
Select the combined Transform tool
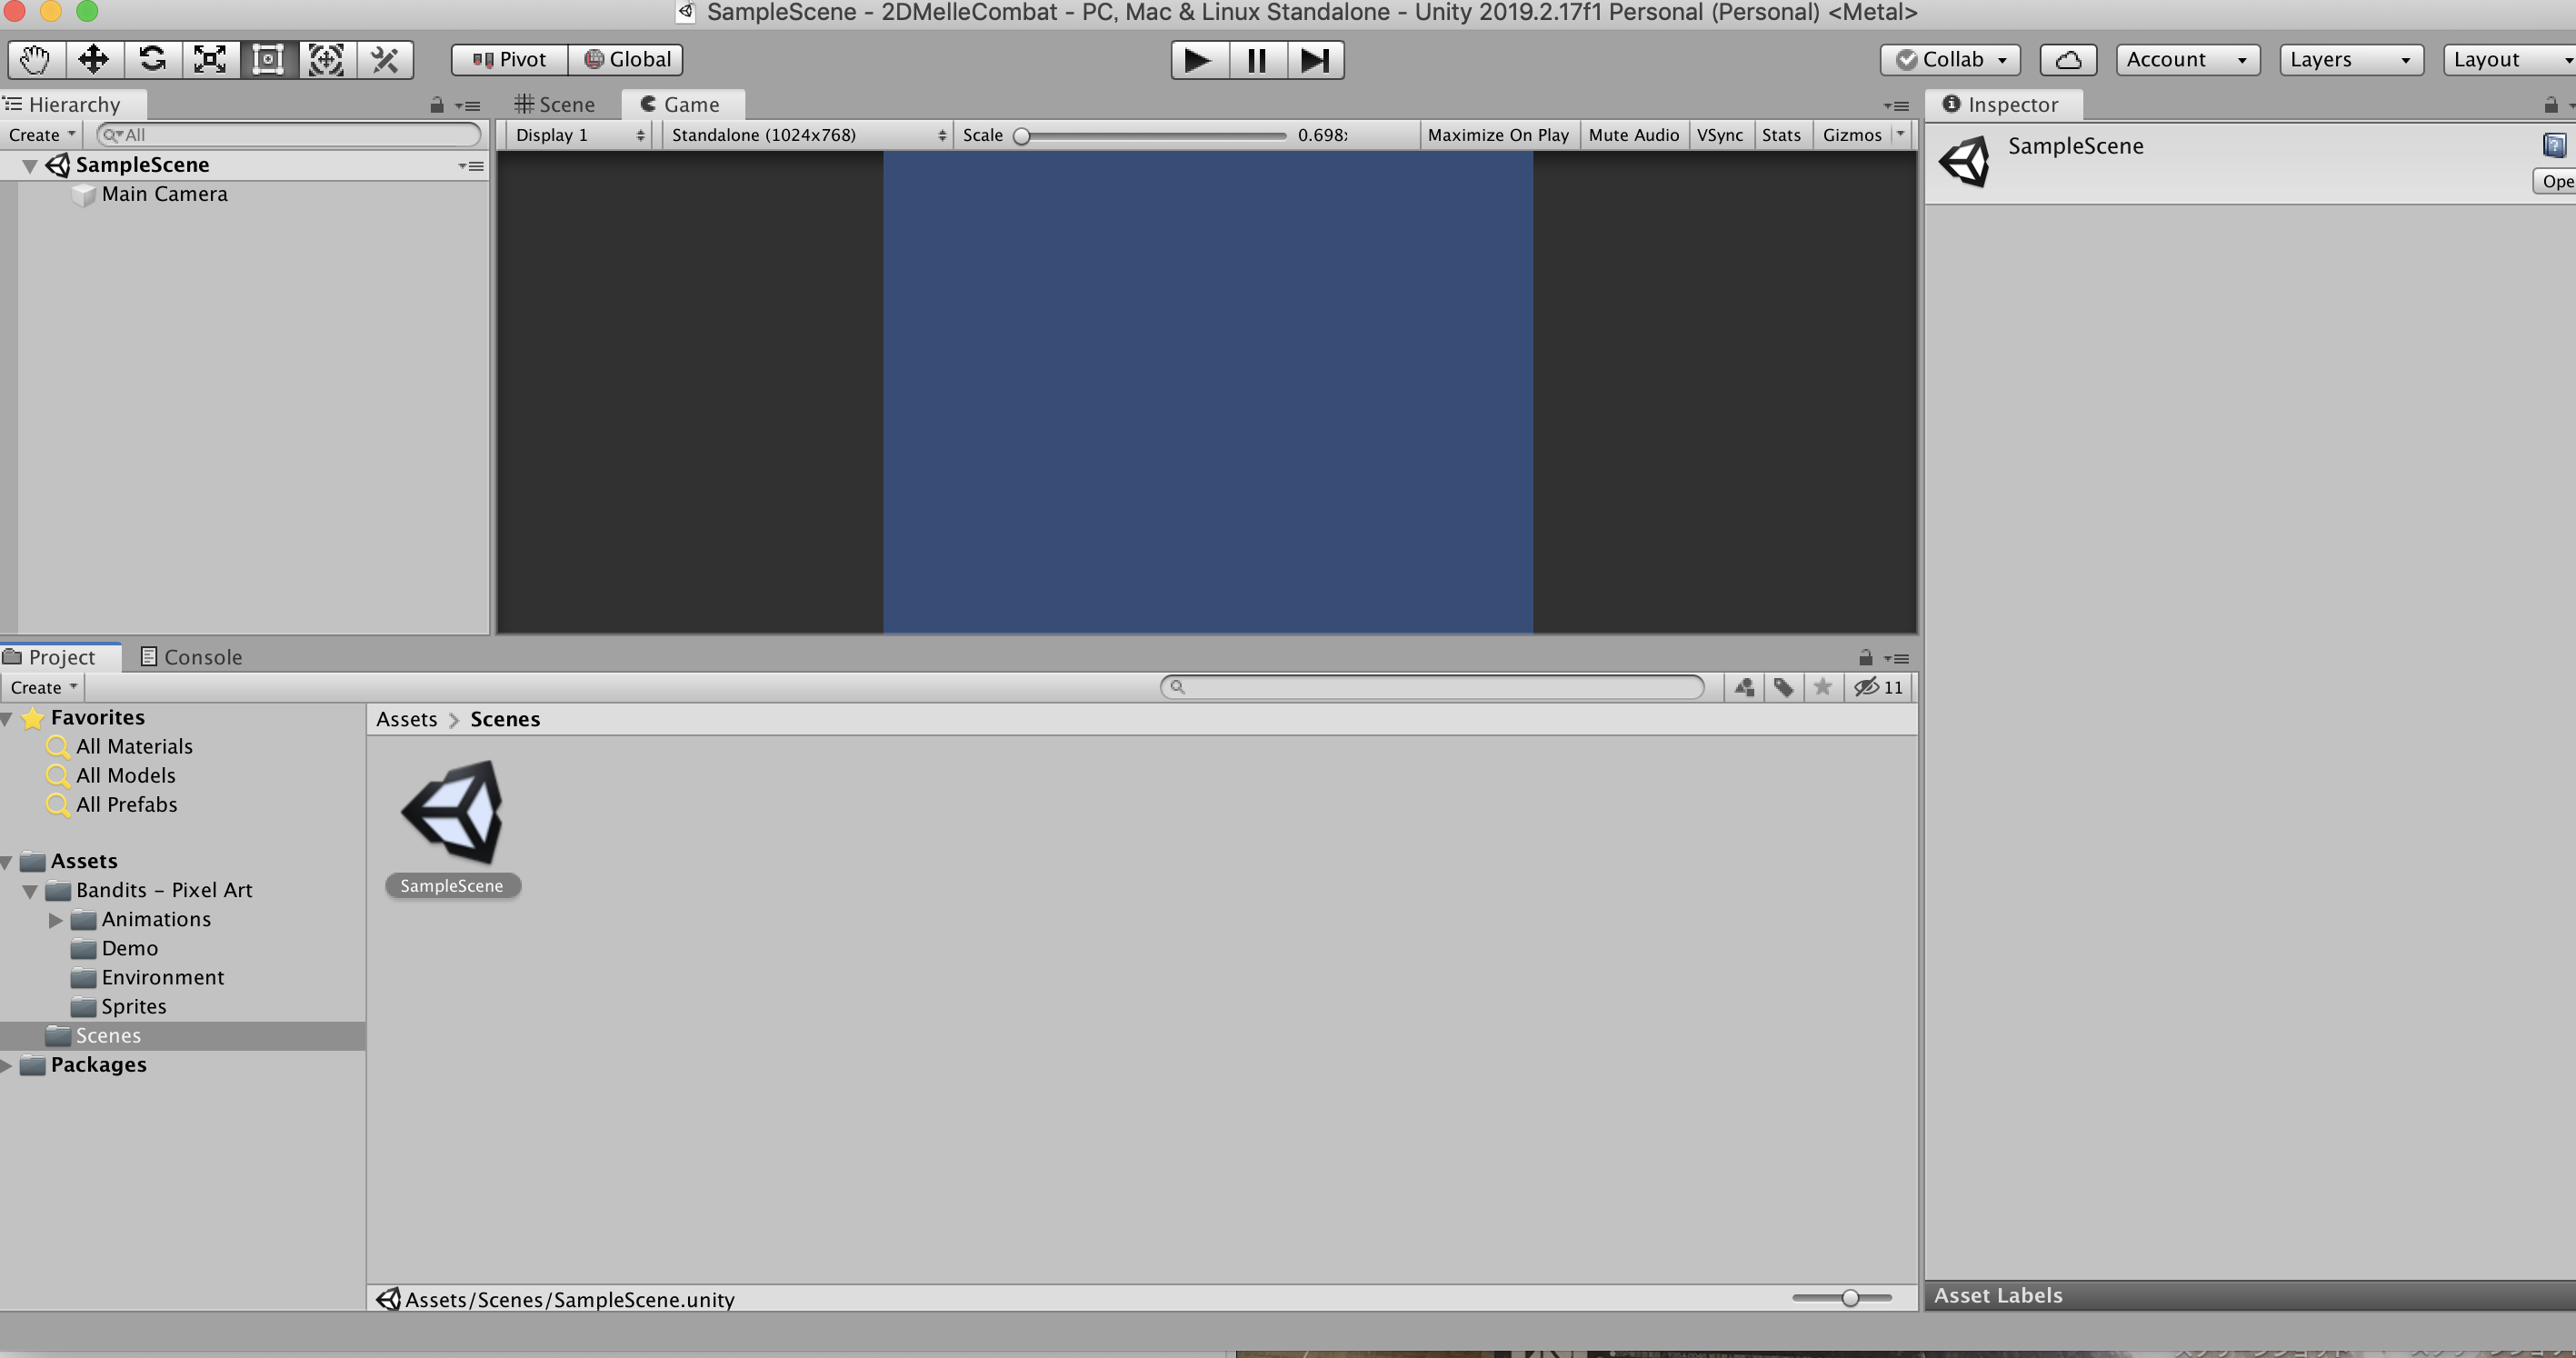326,59
